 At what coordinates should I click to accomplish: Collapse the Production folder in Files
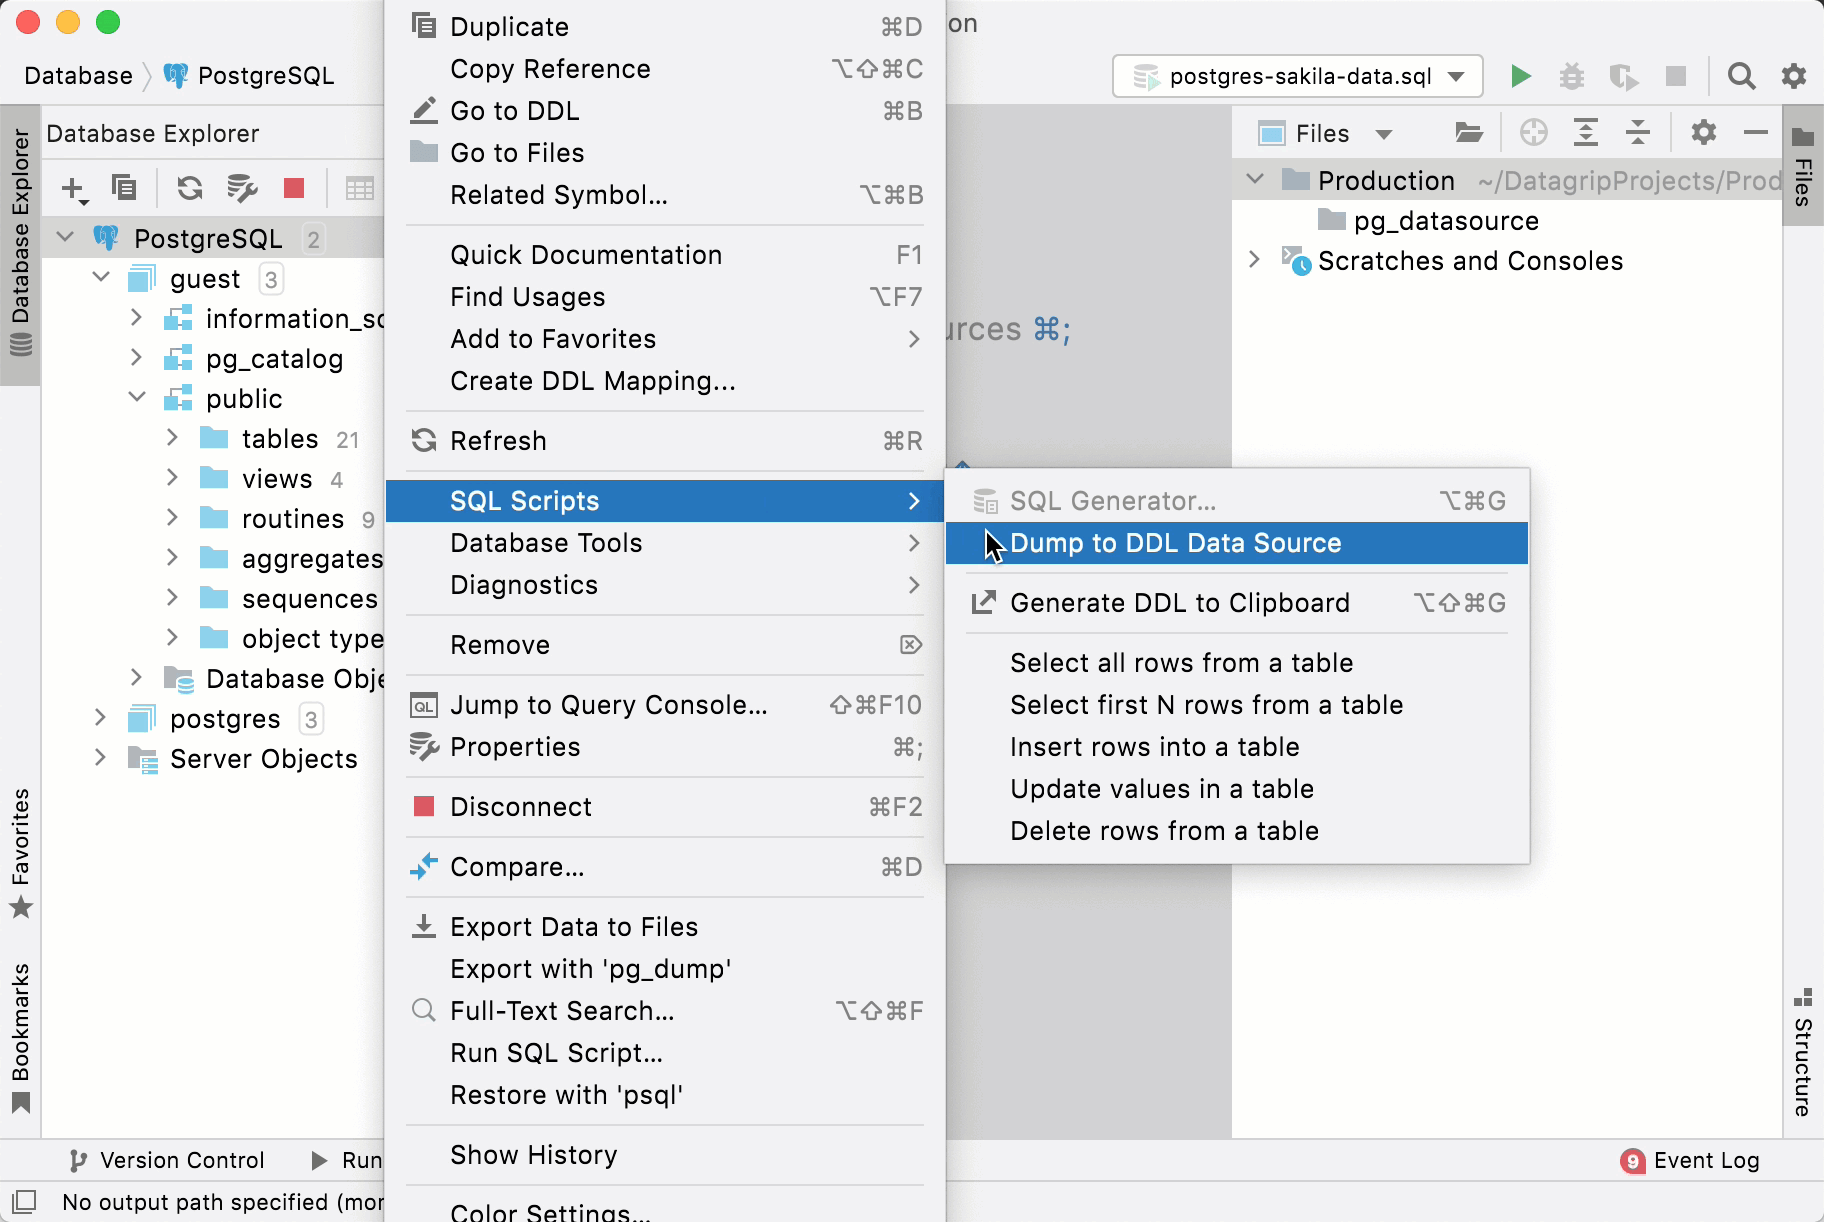[1256, 180]
